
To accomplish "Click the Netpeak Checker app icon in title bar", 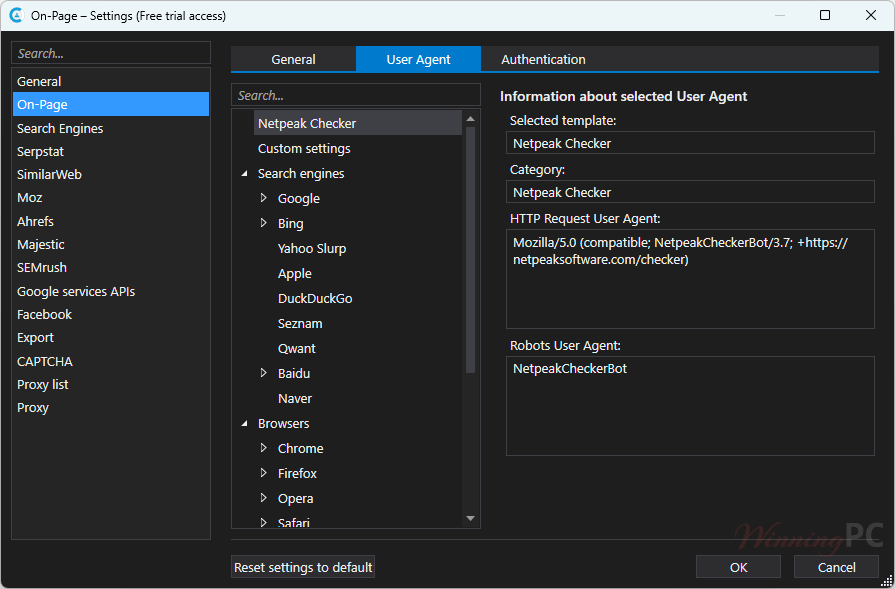I will tap(16, 15).
